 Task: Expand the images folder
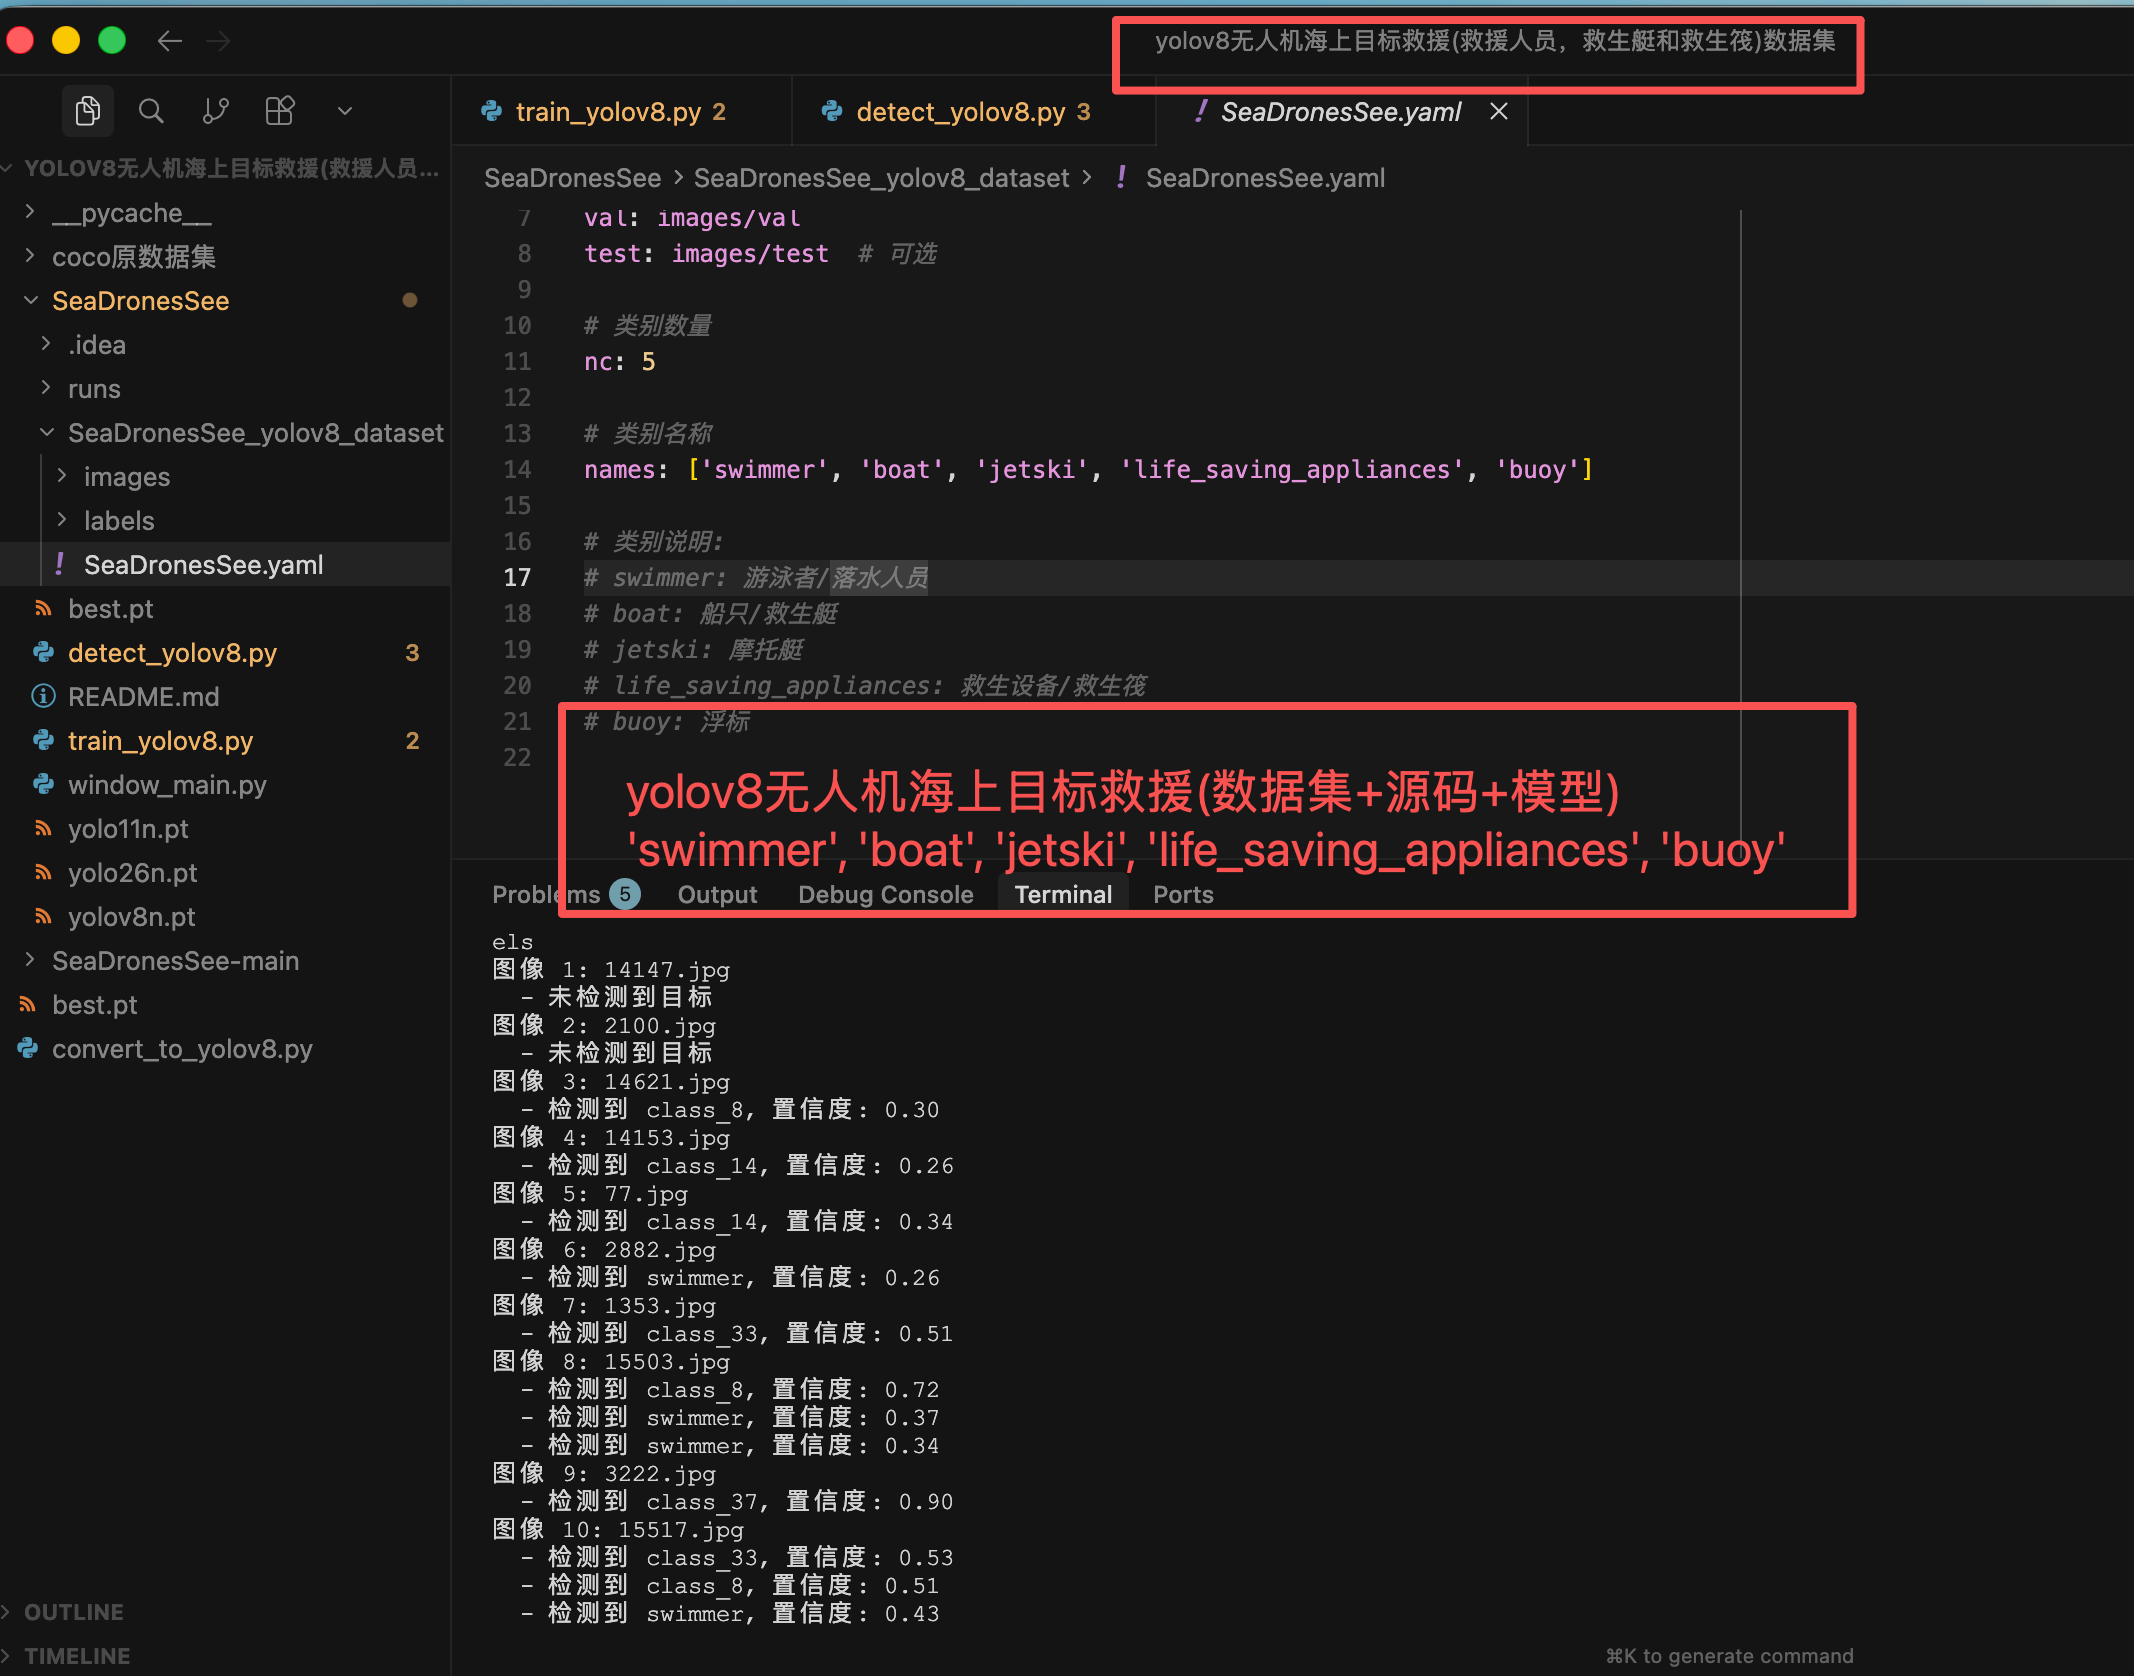coord(126,477)
